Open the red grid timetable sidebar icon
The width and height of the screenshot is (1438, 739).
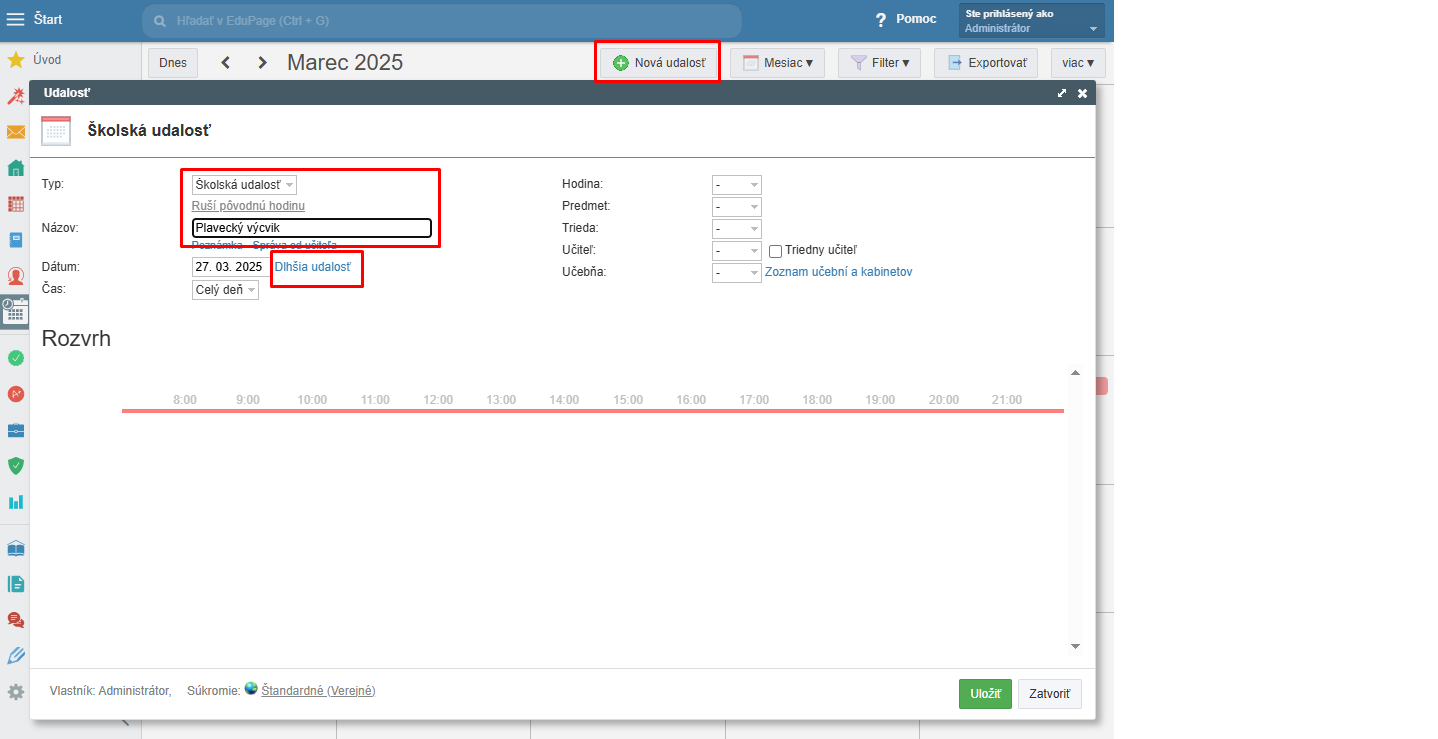pos(15,204)
